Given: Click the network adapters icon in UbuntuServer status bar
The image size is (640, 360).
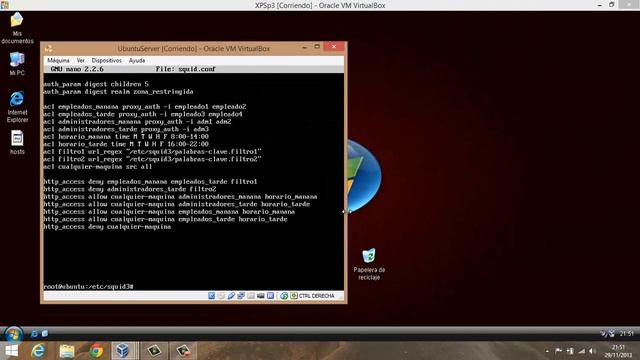Looking at the screenshot, I should (241, 296).
